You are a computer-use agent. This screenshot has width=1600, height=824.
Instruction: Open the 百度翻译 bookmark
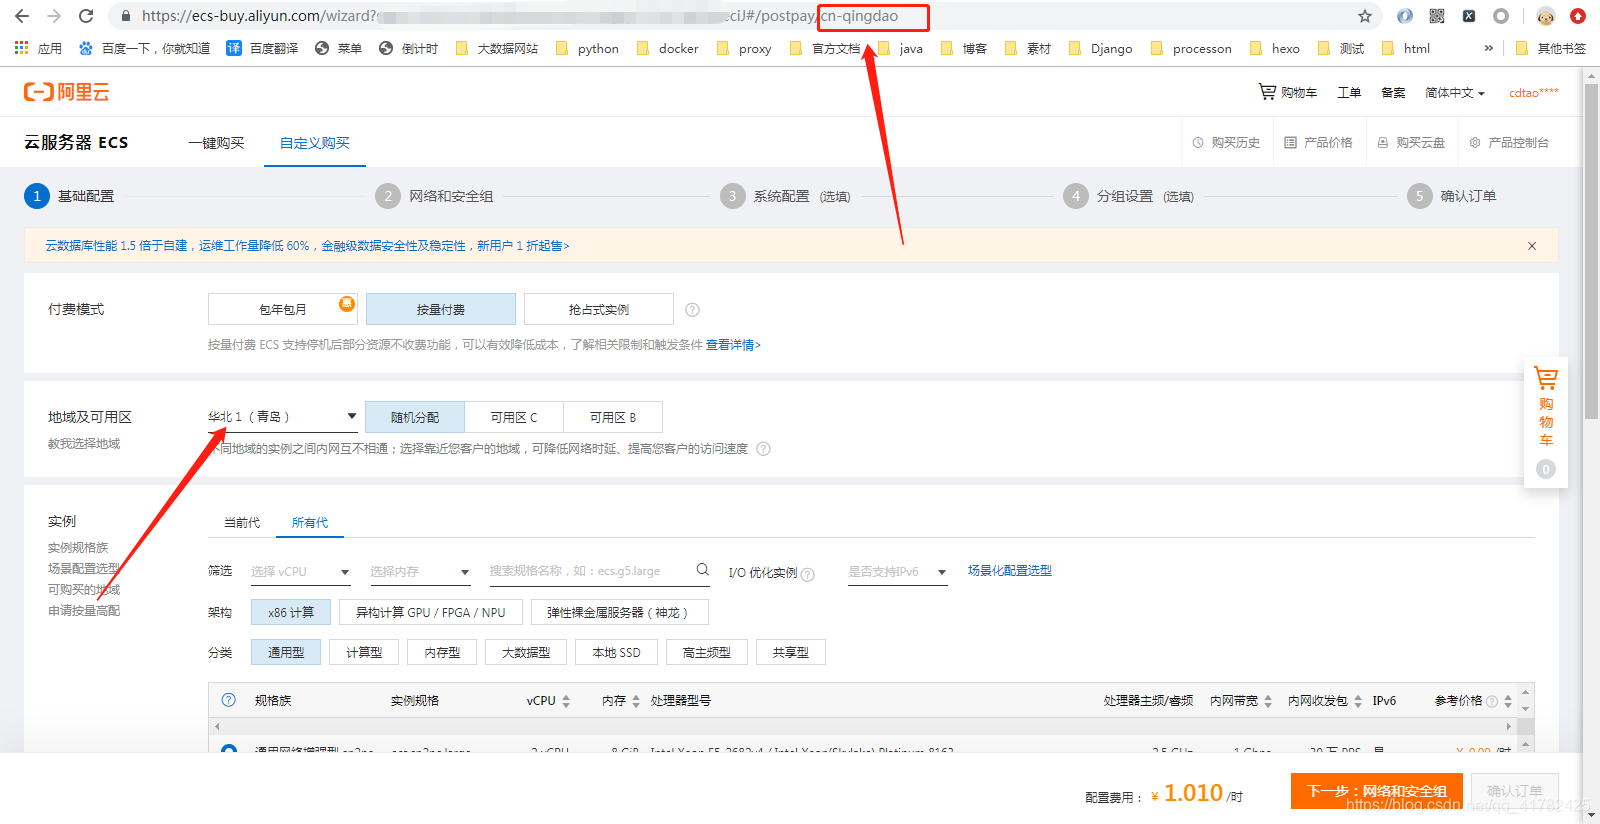tap(262, 48)
